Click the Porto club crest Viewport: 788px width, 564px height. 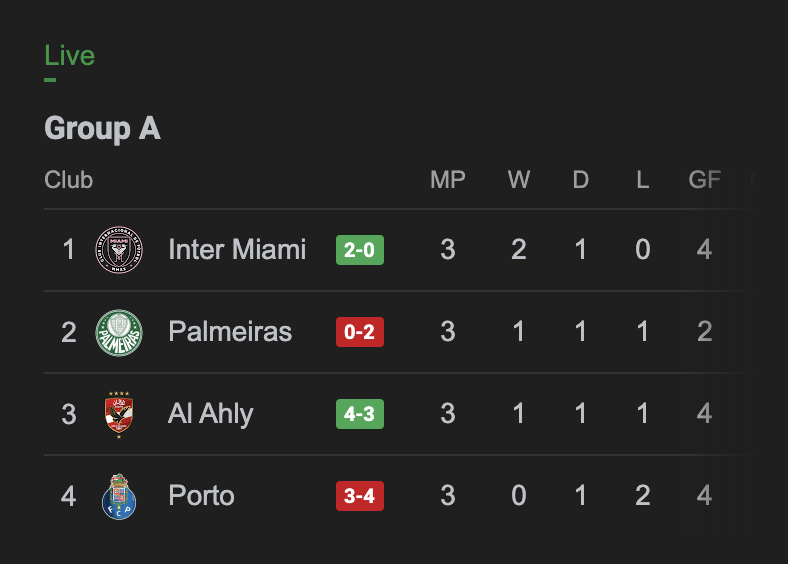[119, 497]
